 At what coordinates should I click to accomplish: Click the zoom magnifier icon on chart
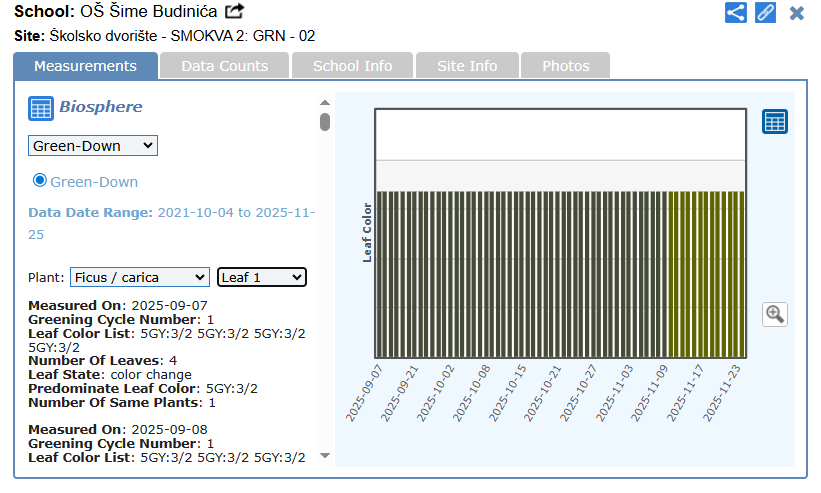[774, 314]
